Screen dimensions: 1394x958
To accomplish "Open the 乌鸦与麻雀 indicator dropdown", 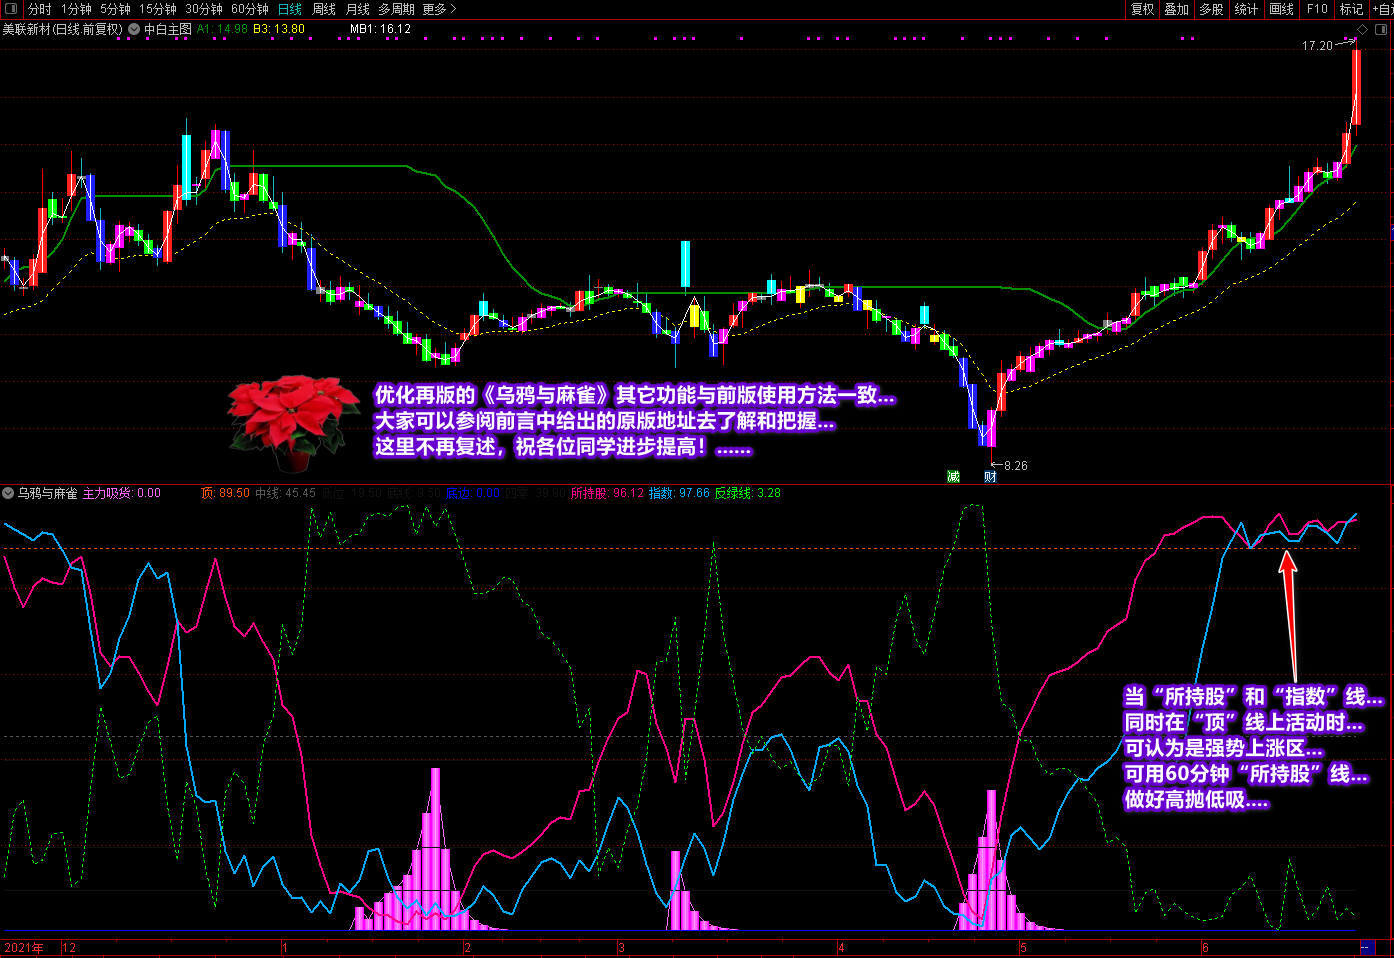I will 8,493.
